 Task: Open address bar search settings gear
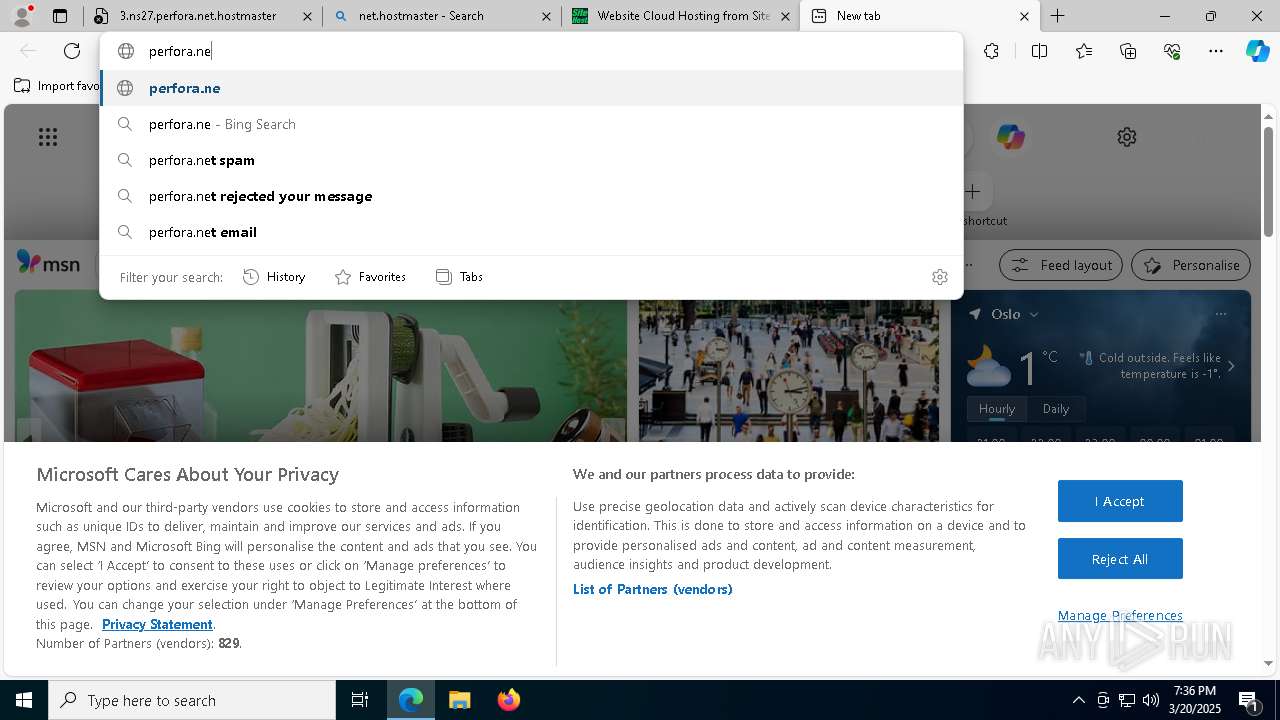point(940,277)
